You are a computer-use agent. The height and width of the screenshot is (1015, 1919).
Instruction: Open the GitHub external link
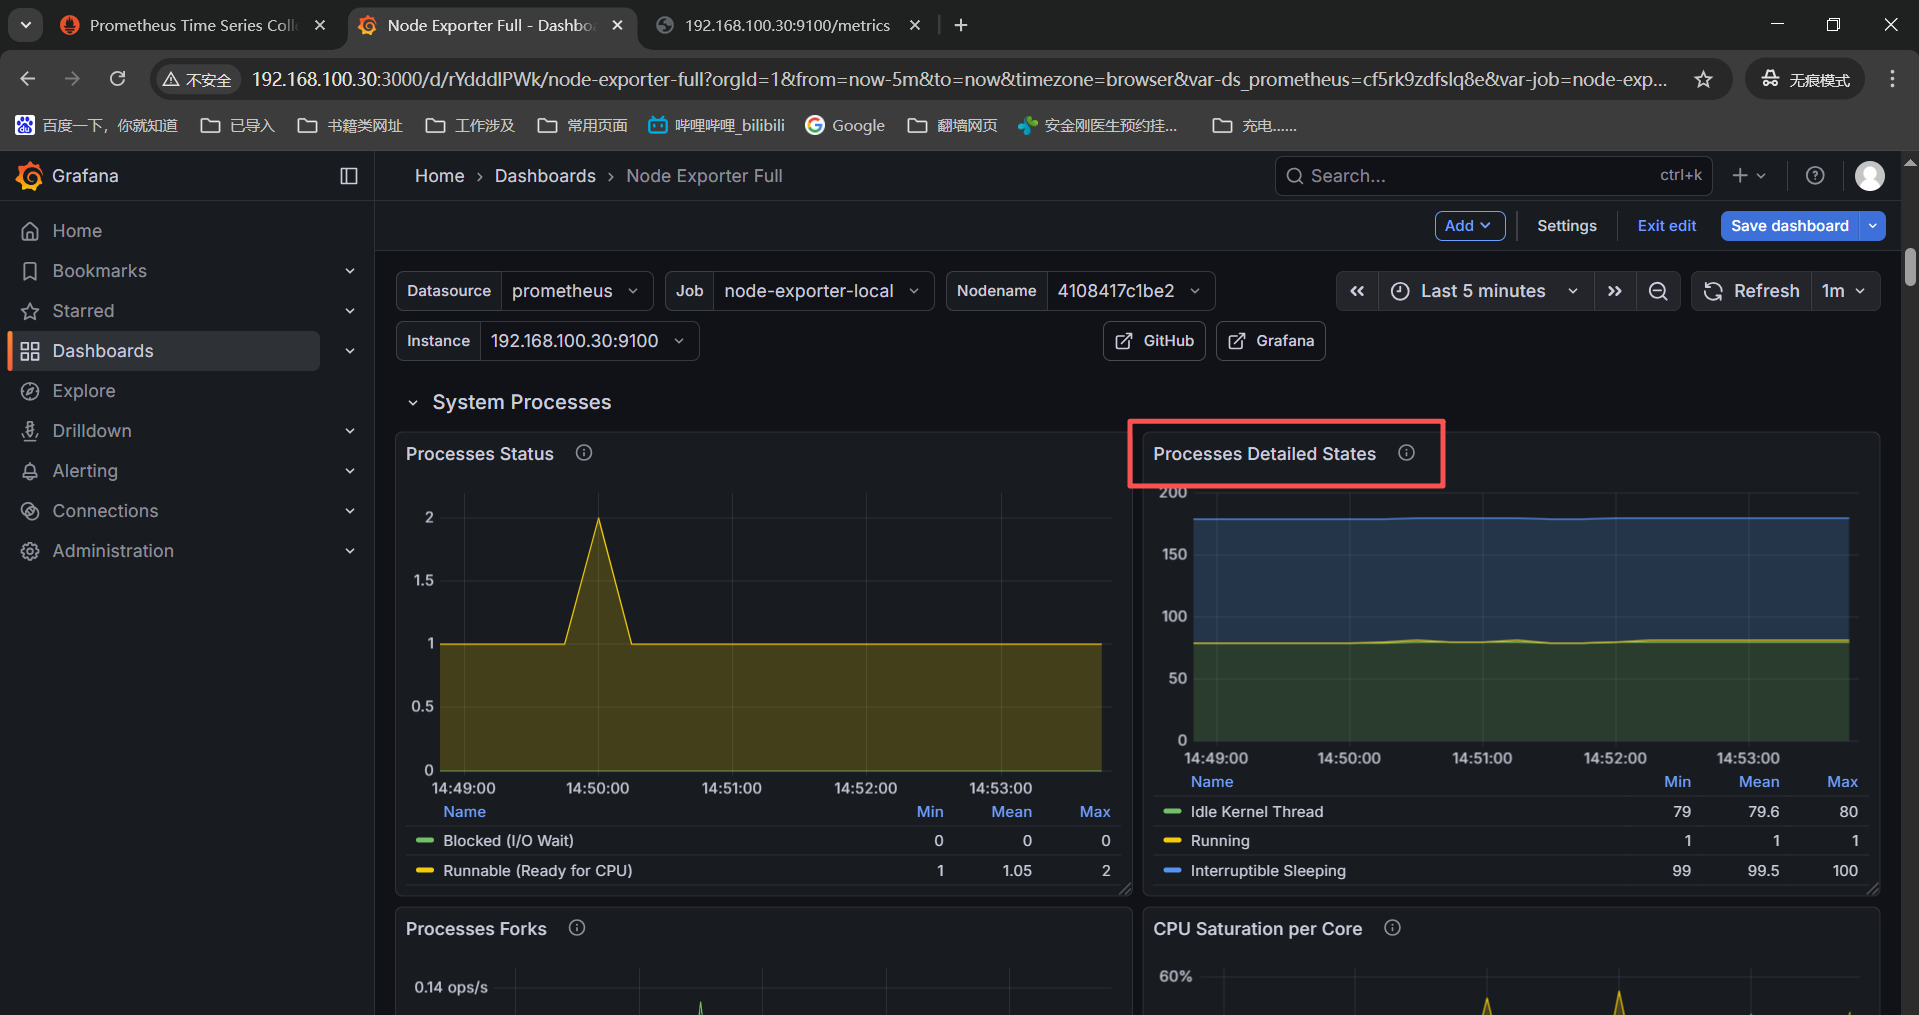pos(1154,341)
